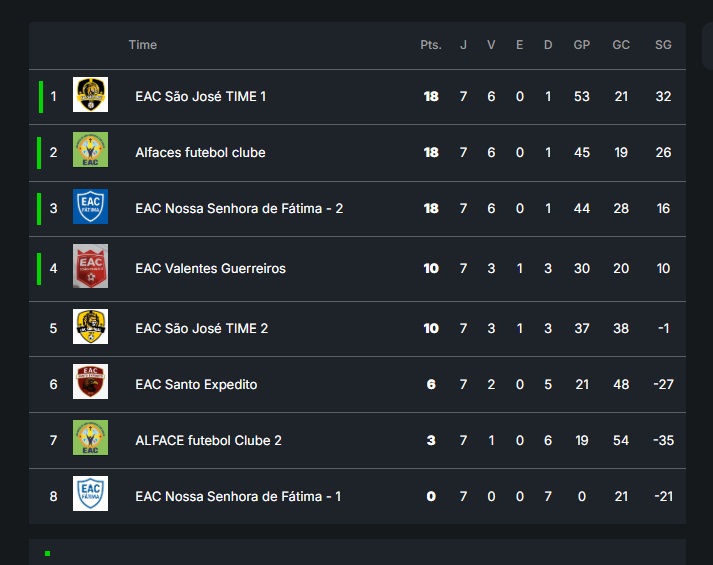Click the Time column header

tap(143, 45)
